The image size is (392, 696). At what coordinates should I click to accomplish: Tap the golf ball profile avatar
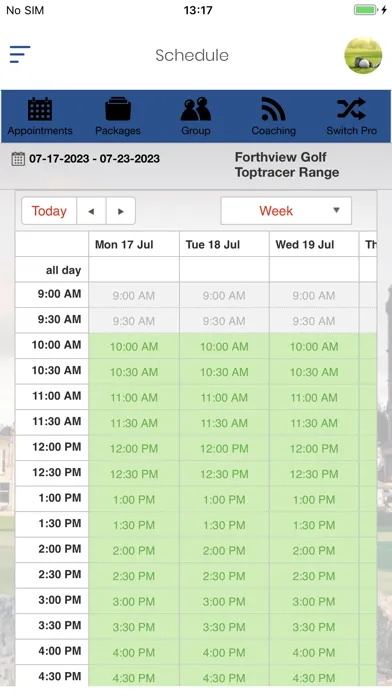[363, 55]
